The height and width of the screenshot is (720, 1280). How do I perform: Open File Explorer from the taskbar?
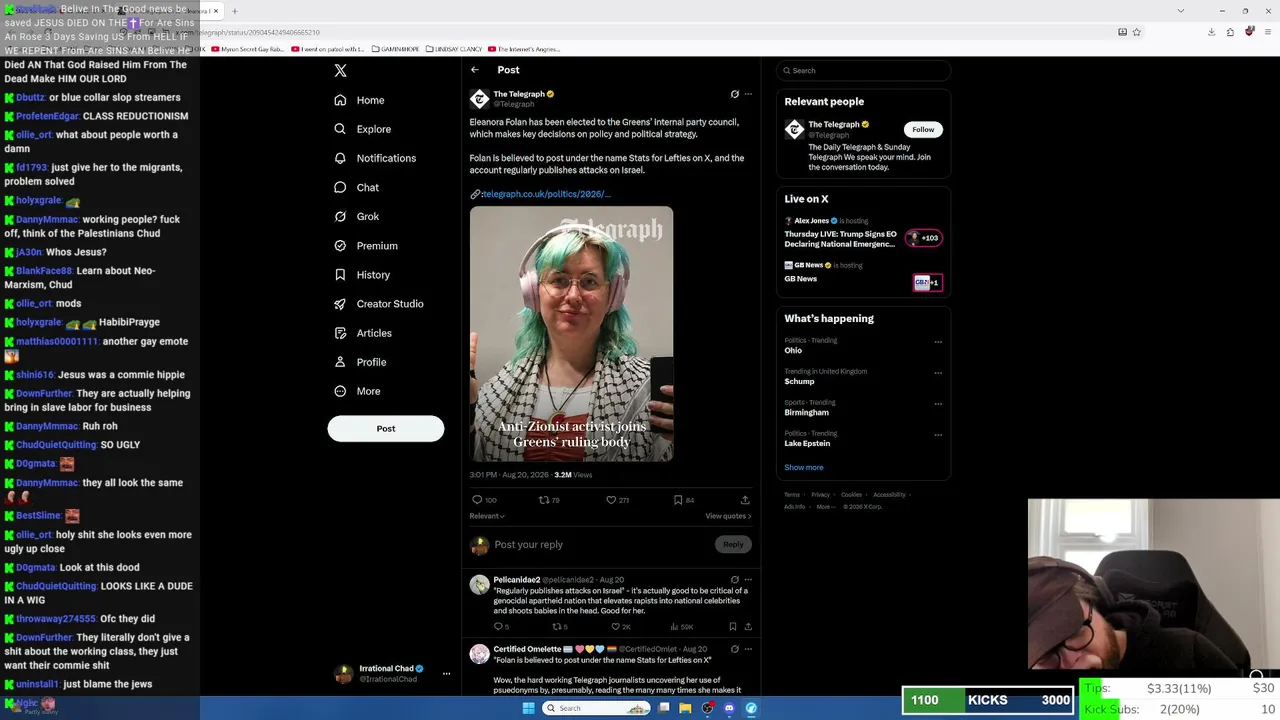pyautogui.click(x=686, y=708)
